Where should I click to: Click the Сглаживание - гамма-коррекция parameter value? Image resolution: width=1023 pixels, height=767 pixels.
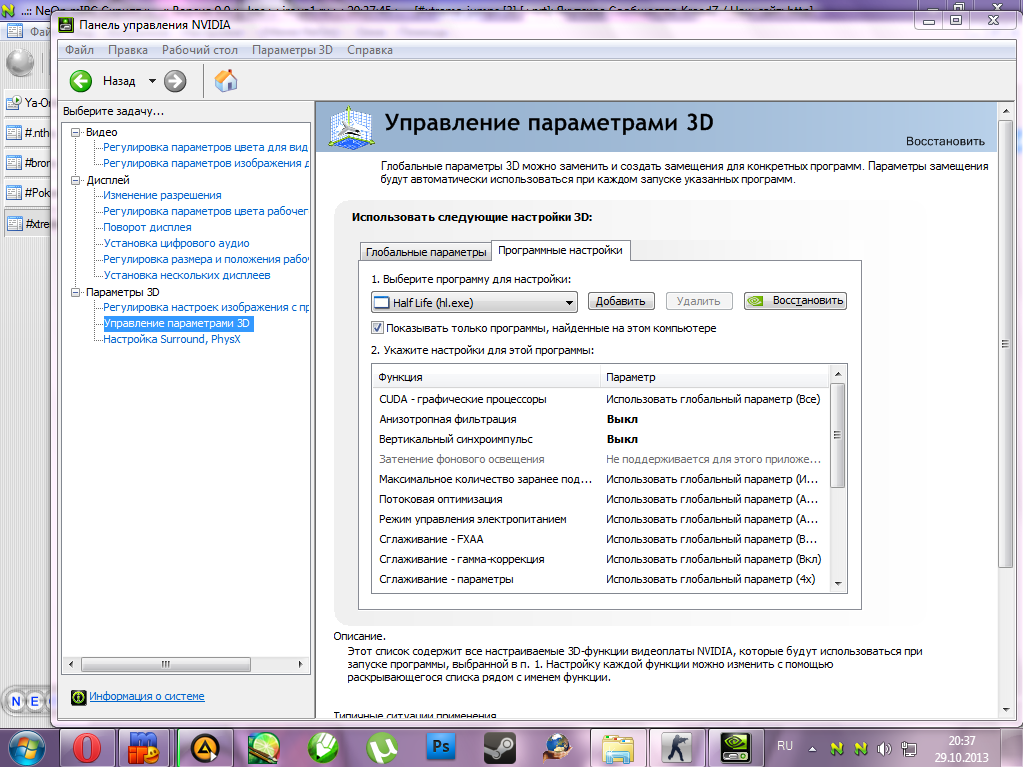714,560
